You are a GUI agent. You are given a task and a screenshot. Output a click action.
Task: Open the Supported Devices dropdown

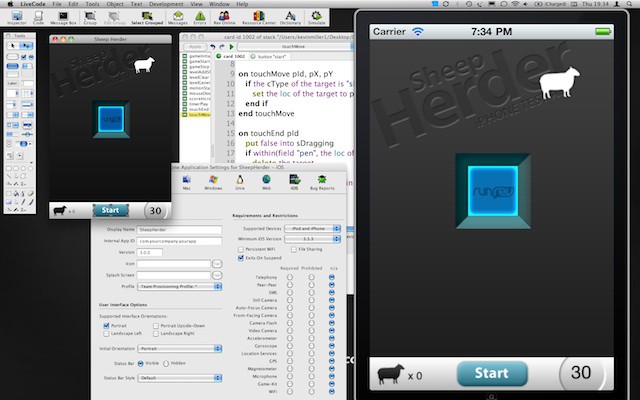[x=313, y=229]
